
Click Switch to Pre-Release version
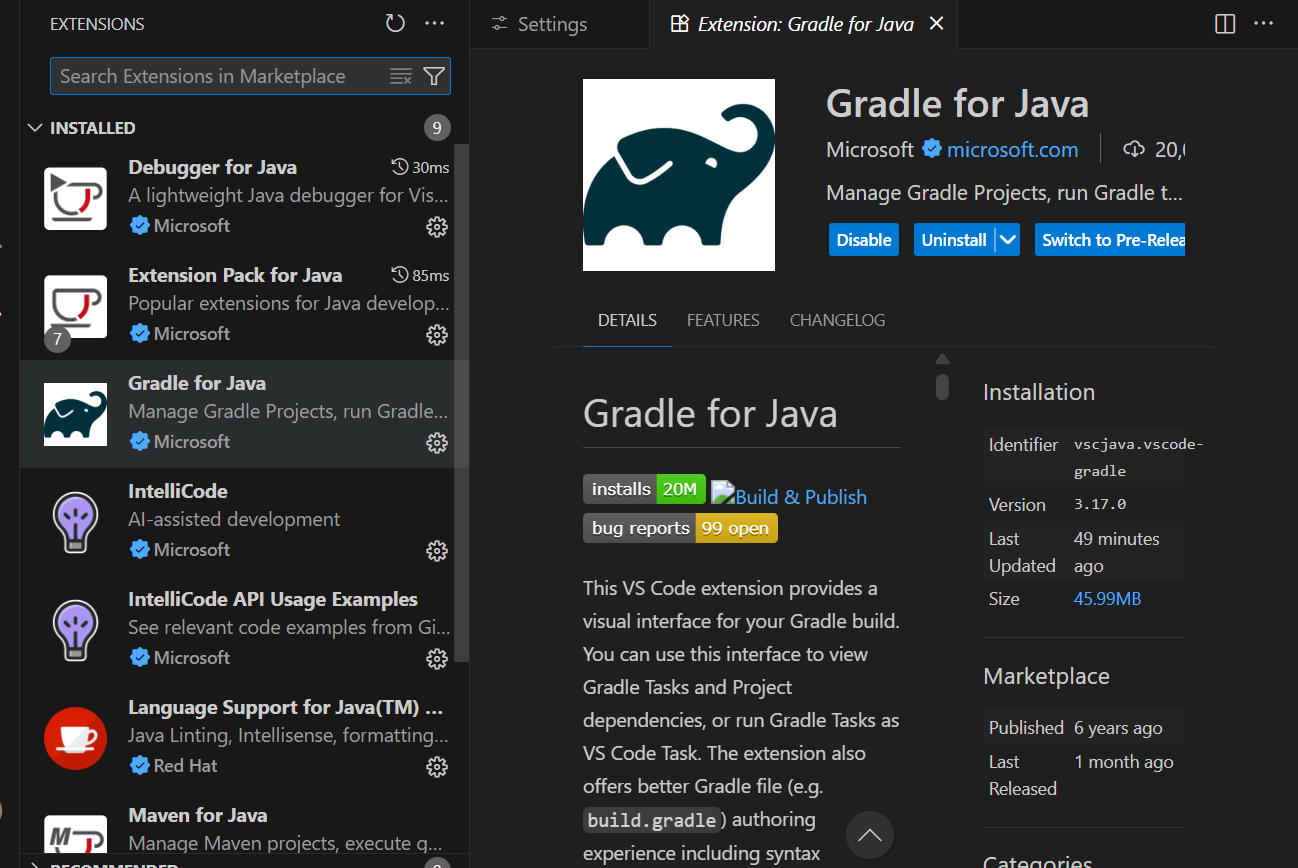click(x=1110, y=239)
